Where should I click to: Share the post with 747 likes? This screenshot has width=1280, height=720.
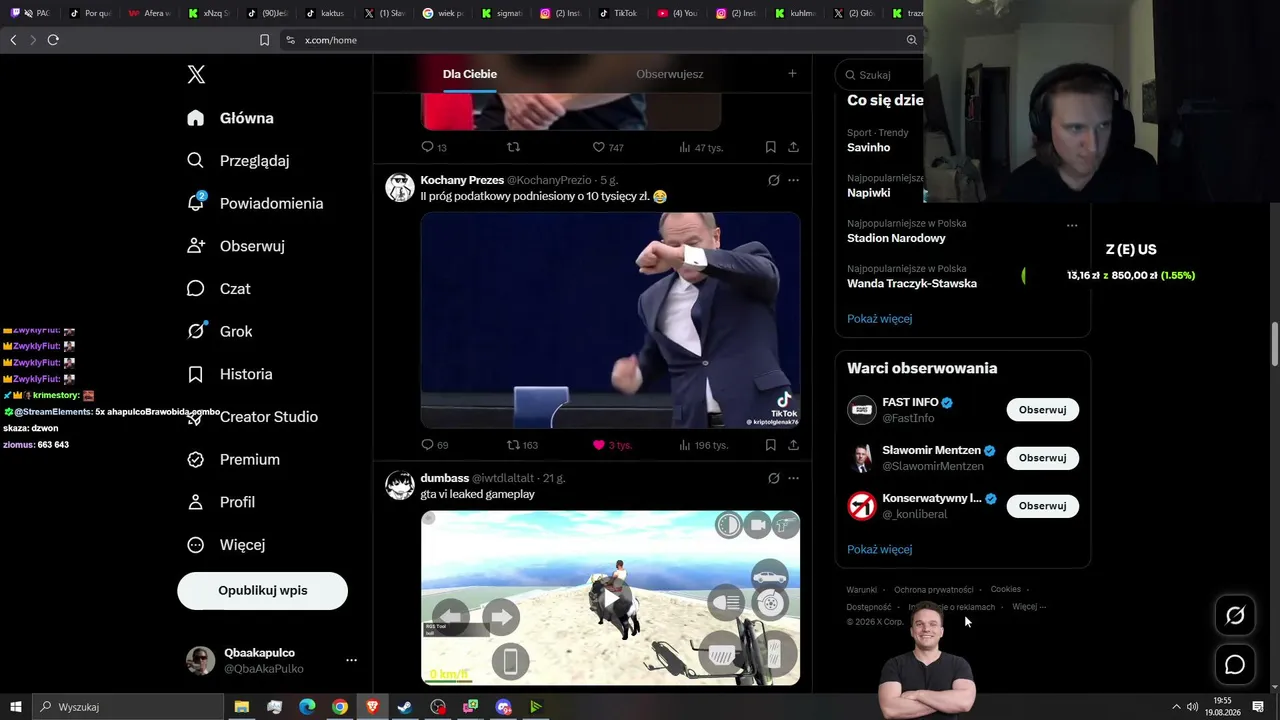tap(793, 147)
